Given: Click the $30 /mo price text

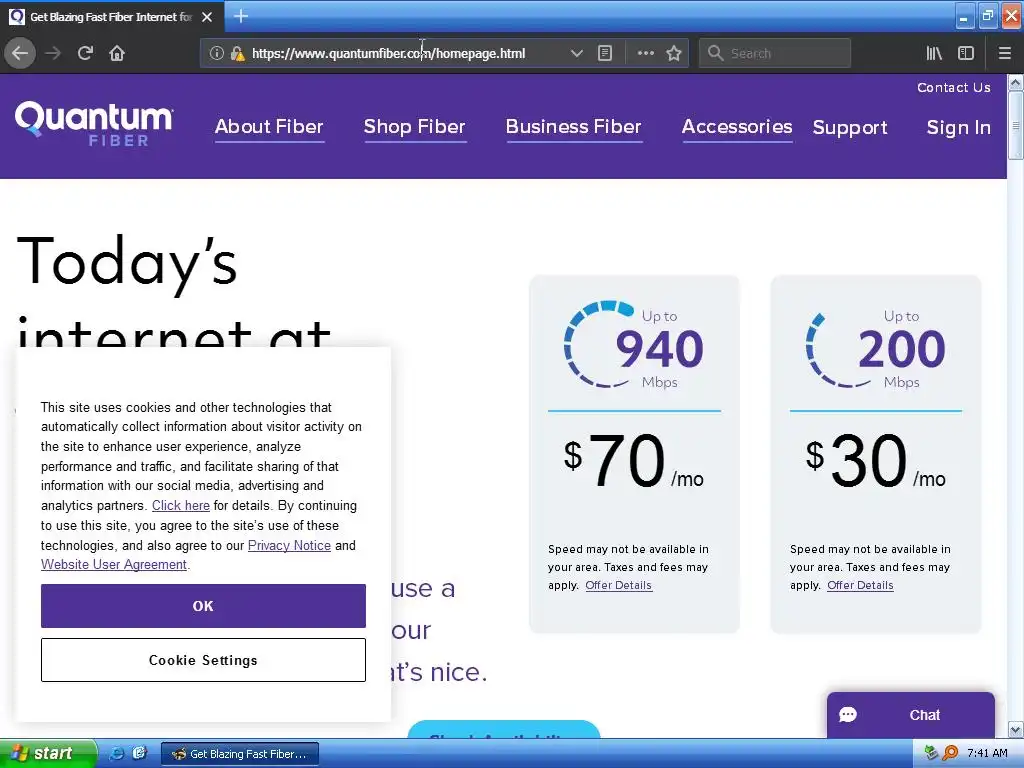Looking at the screenshot, I should [x=875, y=461].
